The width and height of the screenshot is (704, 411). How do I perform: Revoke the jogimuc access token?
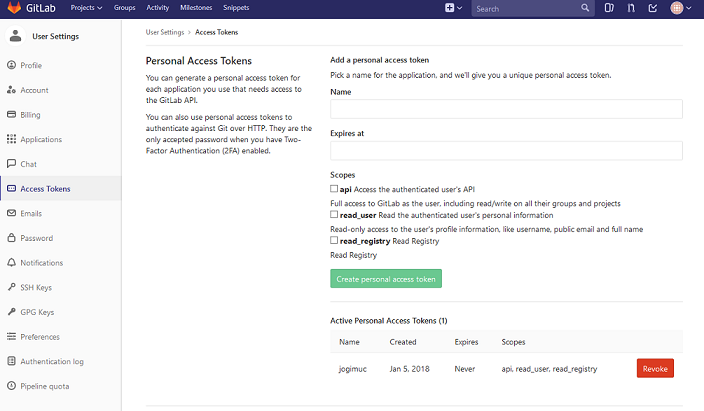point(655,368)
